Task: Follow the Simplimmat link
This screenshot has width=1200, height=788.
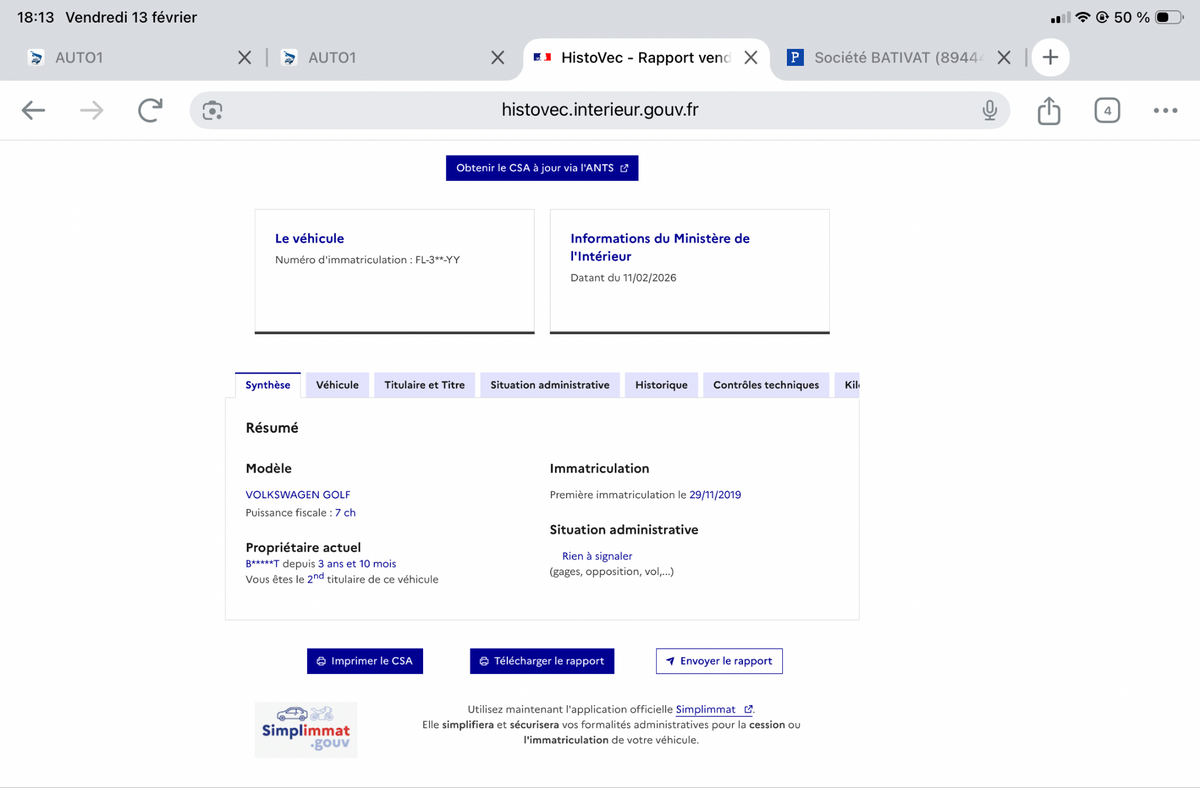Action: coord(706,709)
